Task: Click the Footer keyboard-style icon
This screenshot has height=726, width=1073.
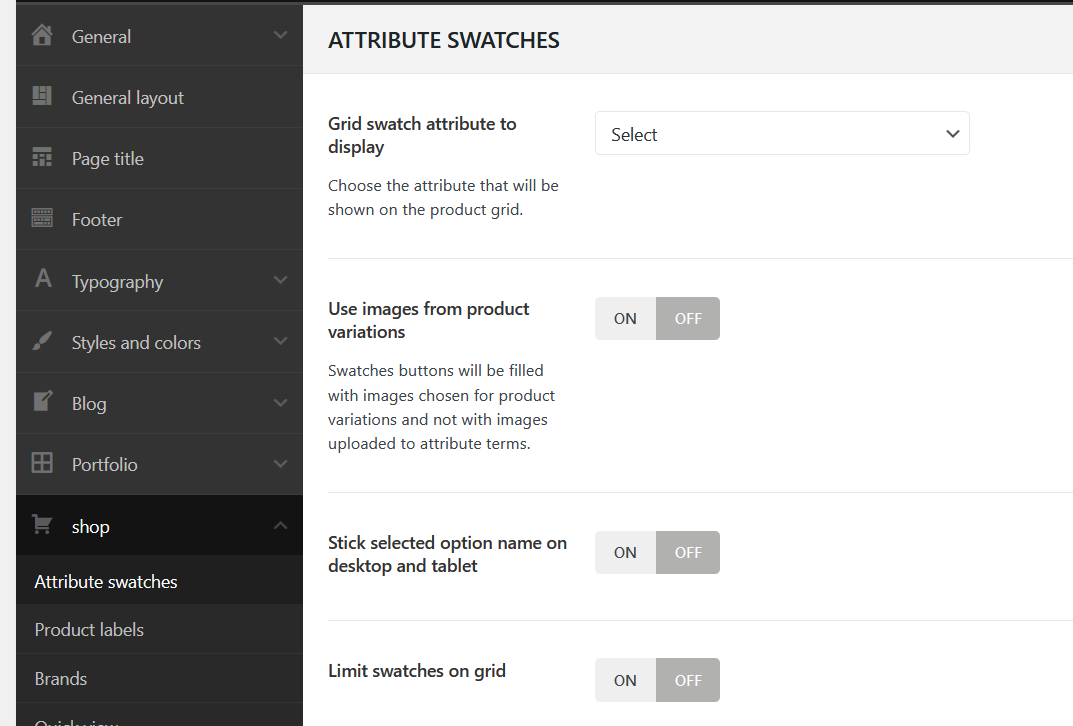Action: coord(42,218)
